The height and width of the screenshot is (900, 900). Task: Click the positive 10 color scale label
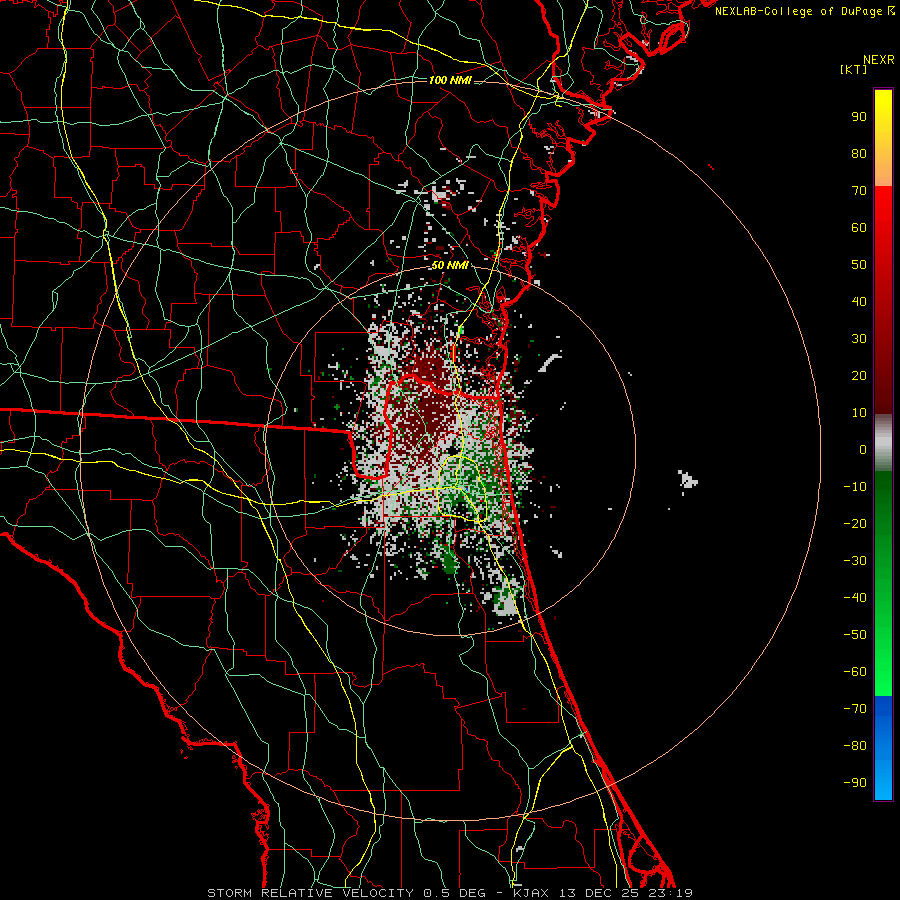[859, 413]
